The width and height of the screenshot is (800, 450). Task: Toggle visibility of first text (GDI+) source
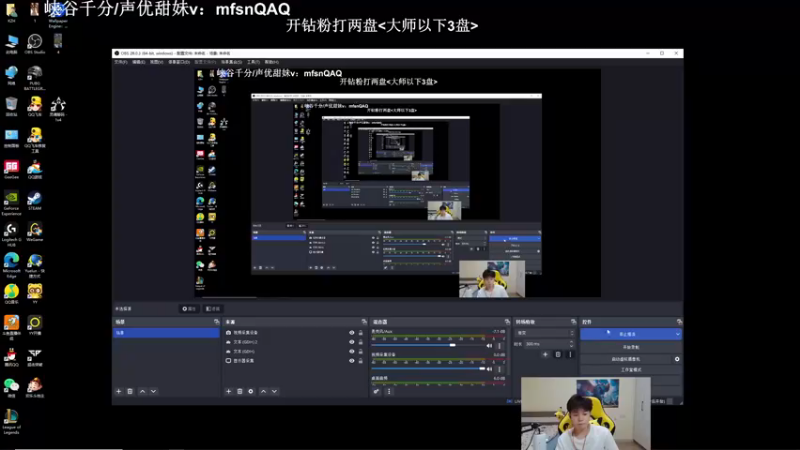coord(352,342)
